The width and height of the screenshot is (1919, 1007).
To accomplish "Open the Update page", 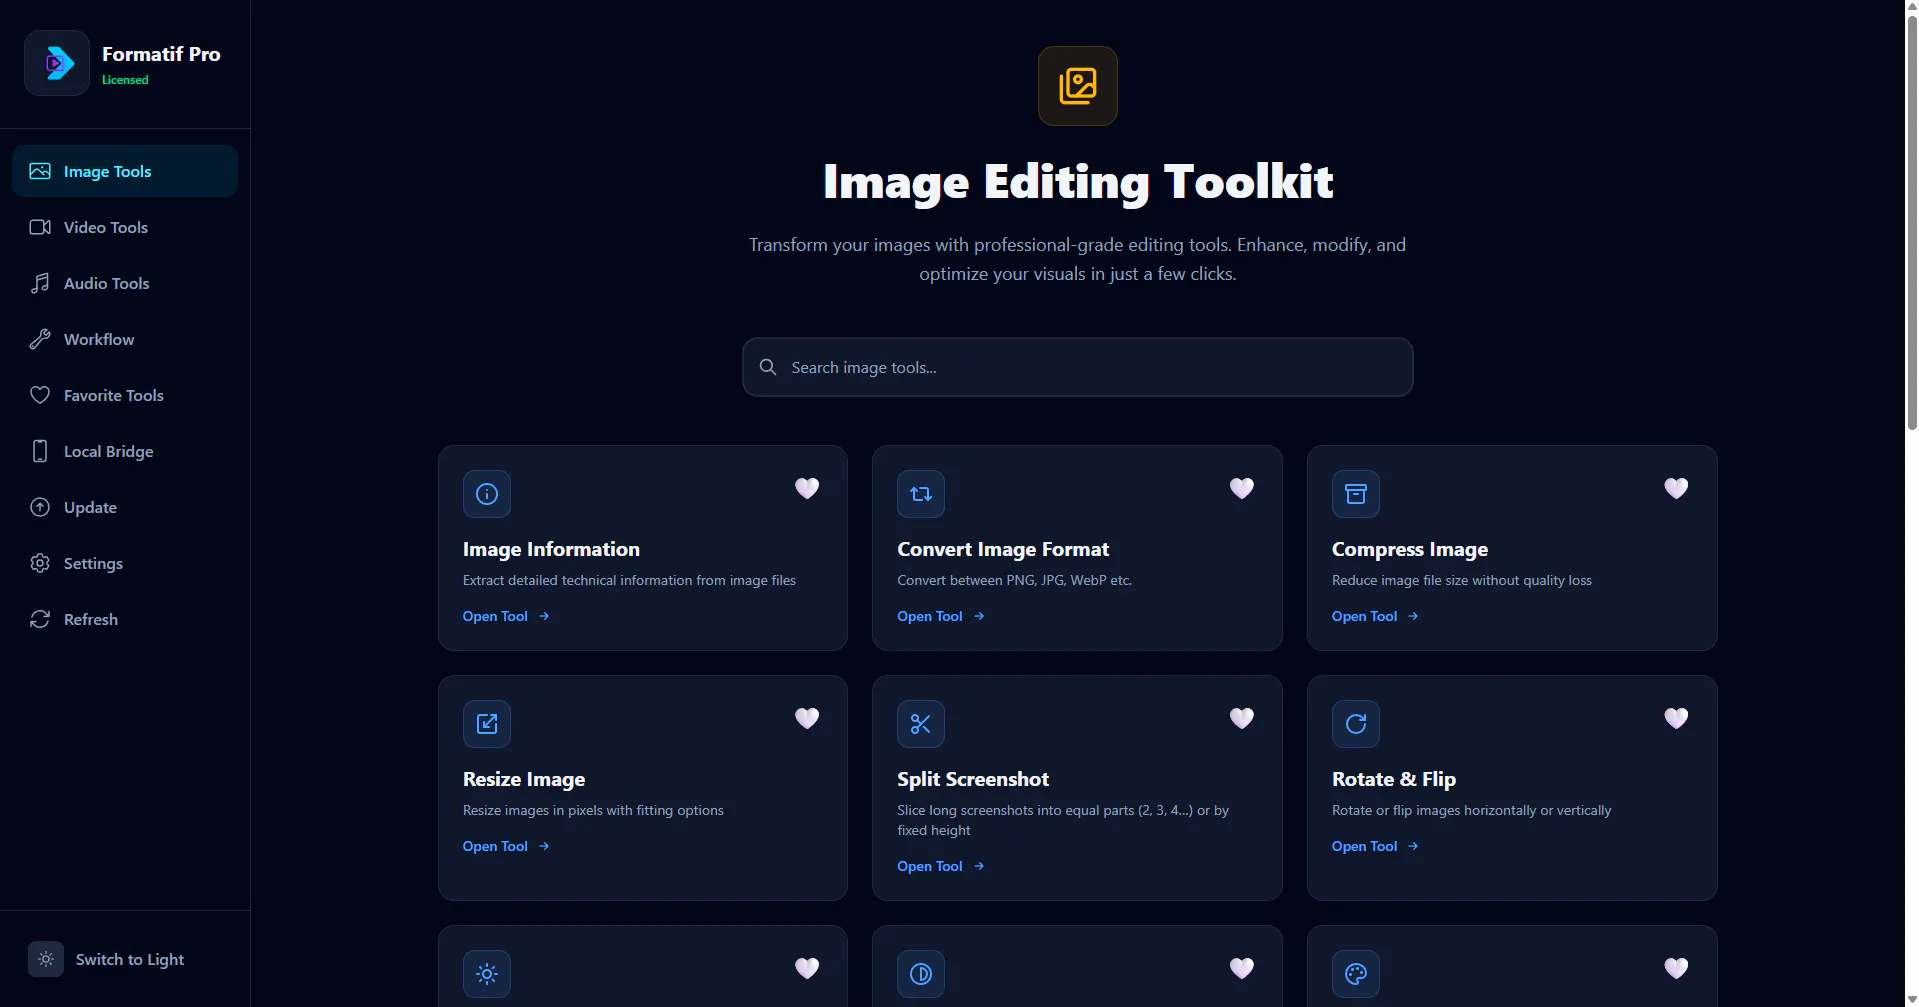I will (x=125, y=507).
